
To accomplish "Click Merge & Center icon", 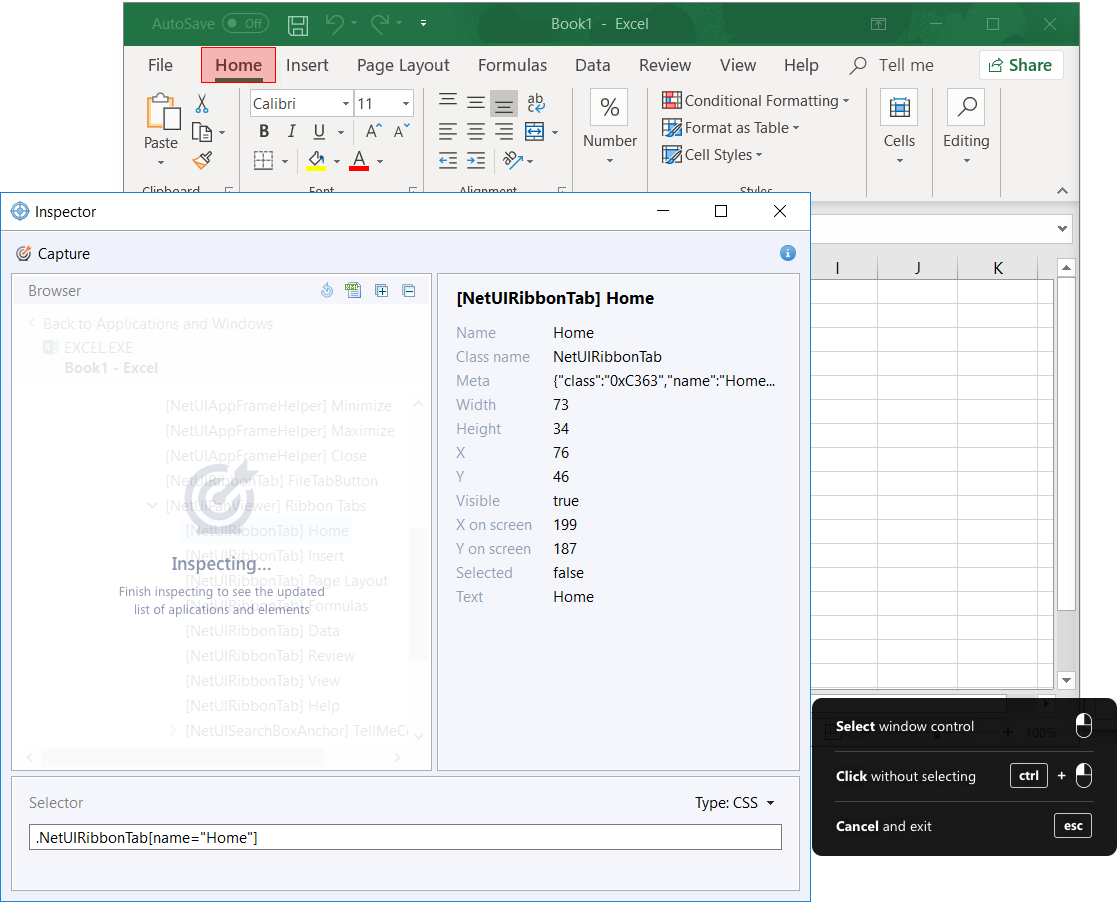I will [x=534, y=132].
